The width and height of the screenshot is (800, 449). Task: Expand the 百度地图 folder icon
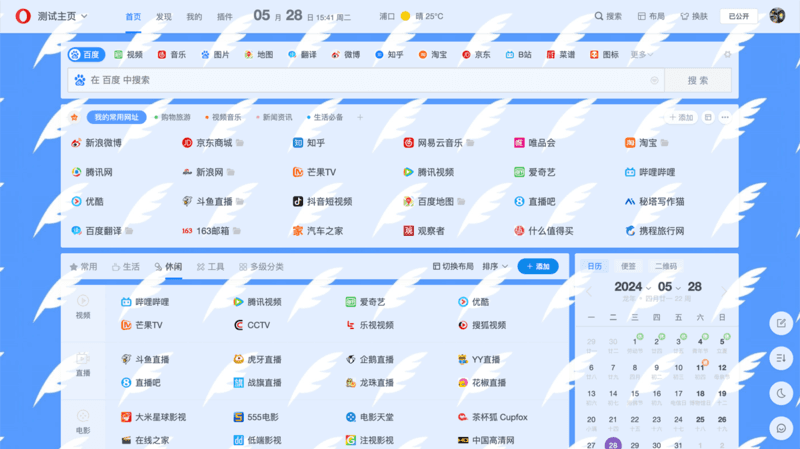click(461, 202)
